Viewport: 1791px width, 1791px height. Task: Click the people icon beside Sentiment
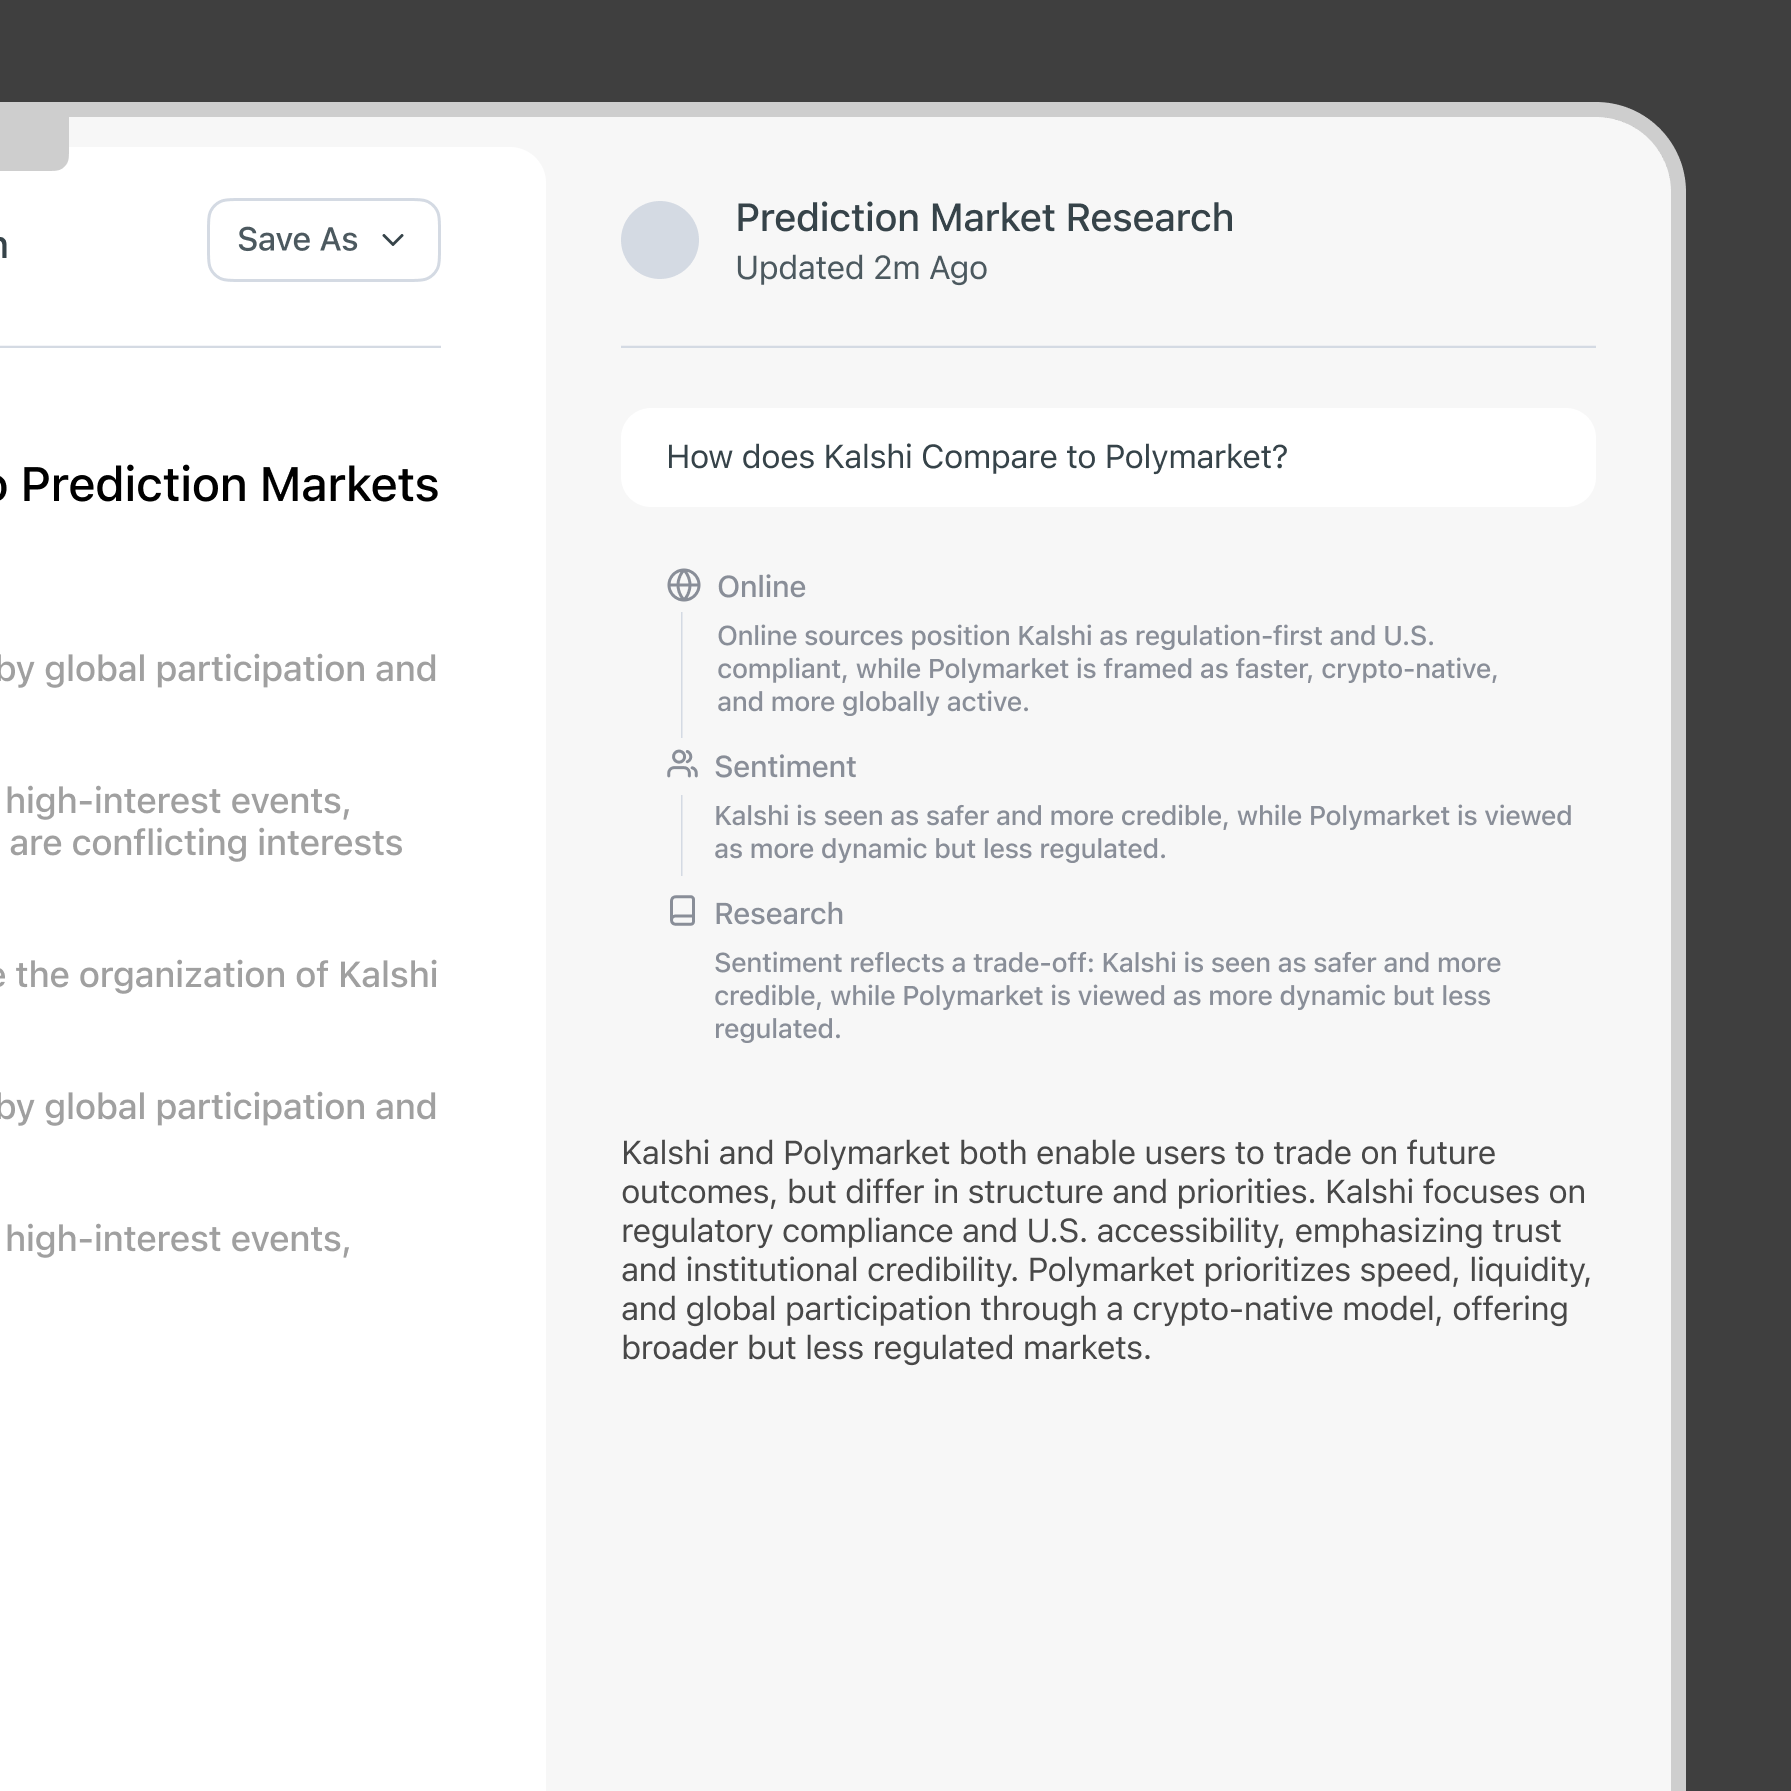(682, 765)
